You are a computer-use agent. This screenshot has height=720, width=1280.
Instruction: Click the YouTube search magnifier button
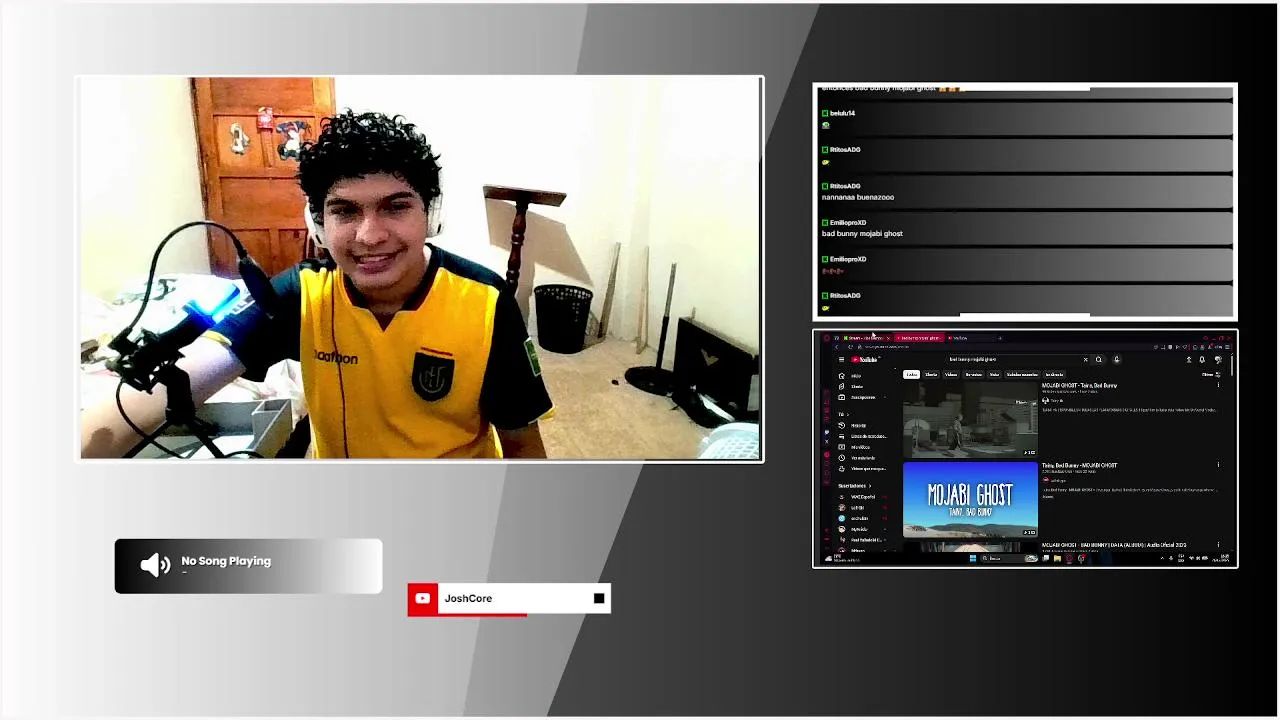click(1099, 360)
